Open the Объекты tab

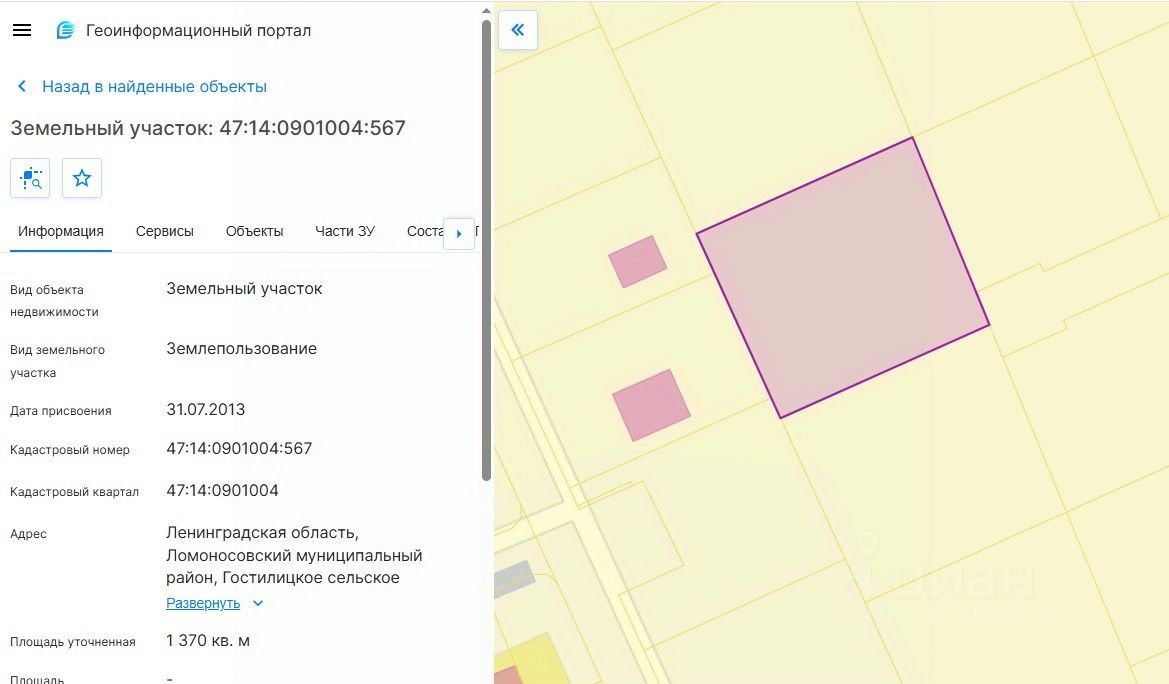[254, 231]
